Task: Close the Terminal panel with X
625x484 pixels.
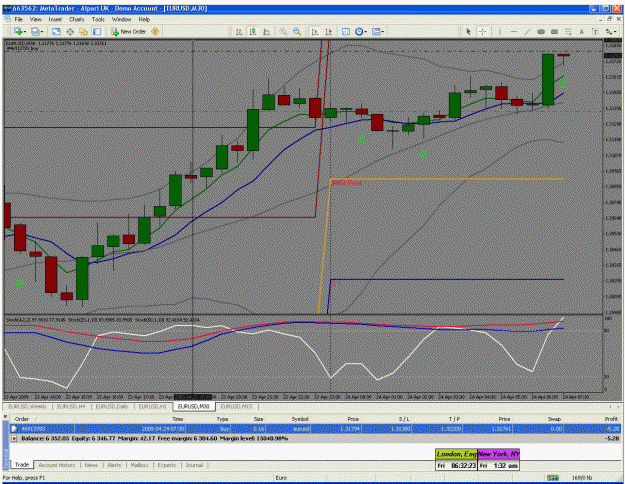Action: pyautogui.click(x=6, y=417)
